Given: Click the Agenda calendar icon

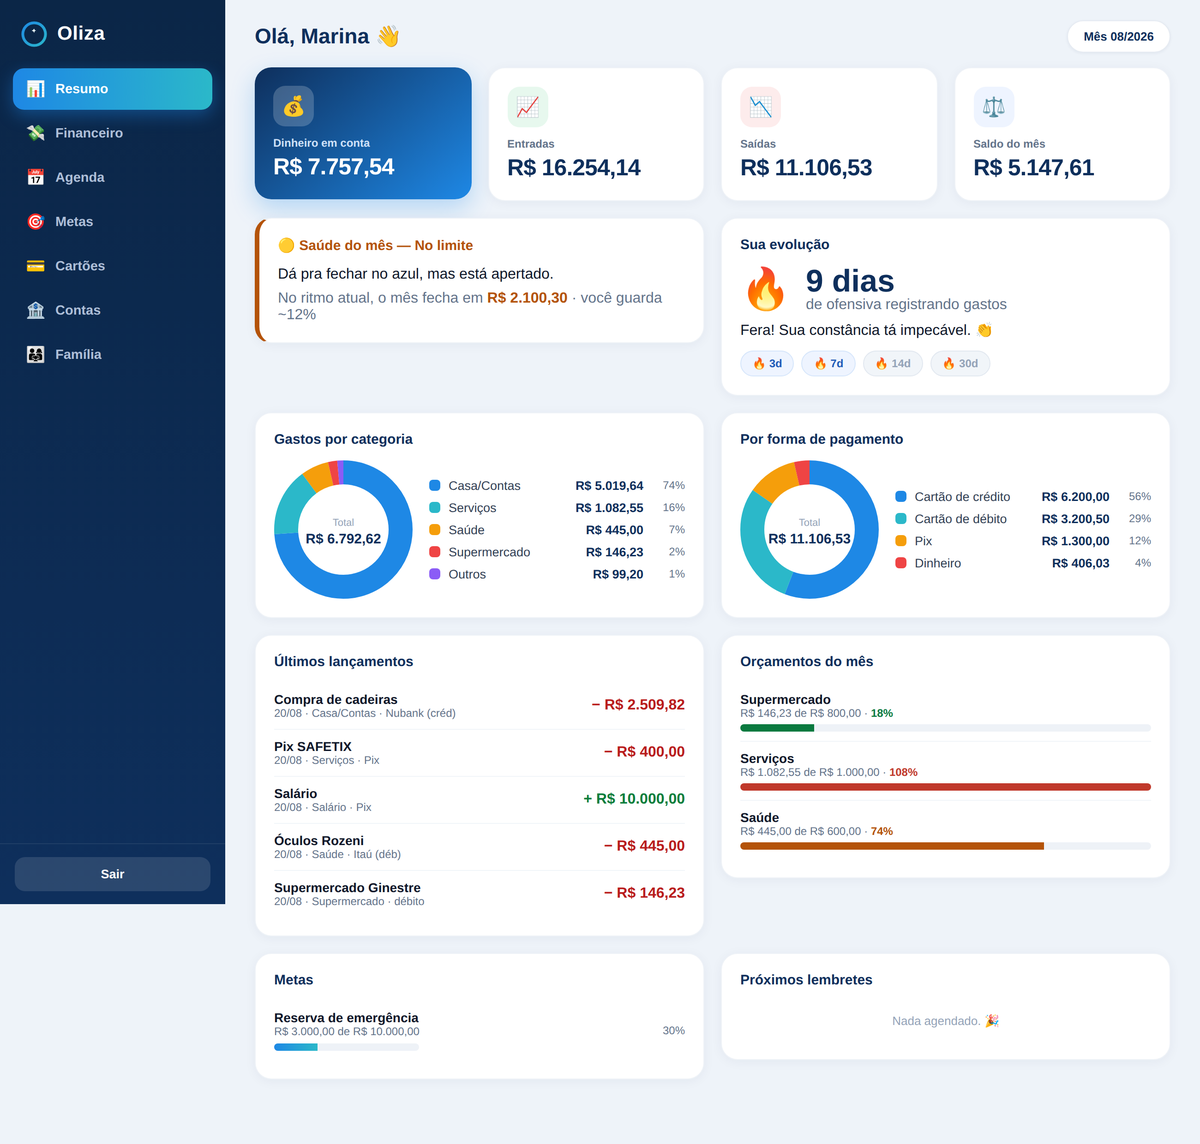Looking at the screenshot, I should tap(36, 177).
